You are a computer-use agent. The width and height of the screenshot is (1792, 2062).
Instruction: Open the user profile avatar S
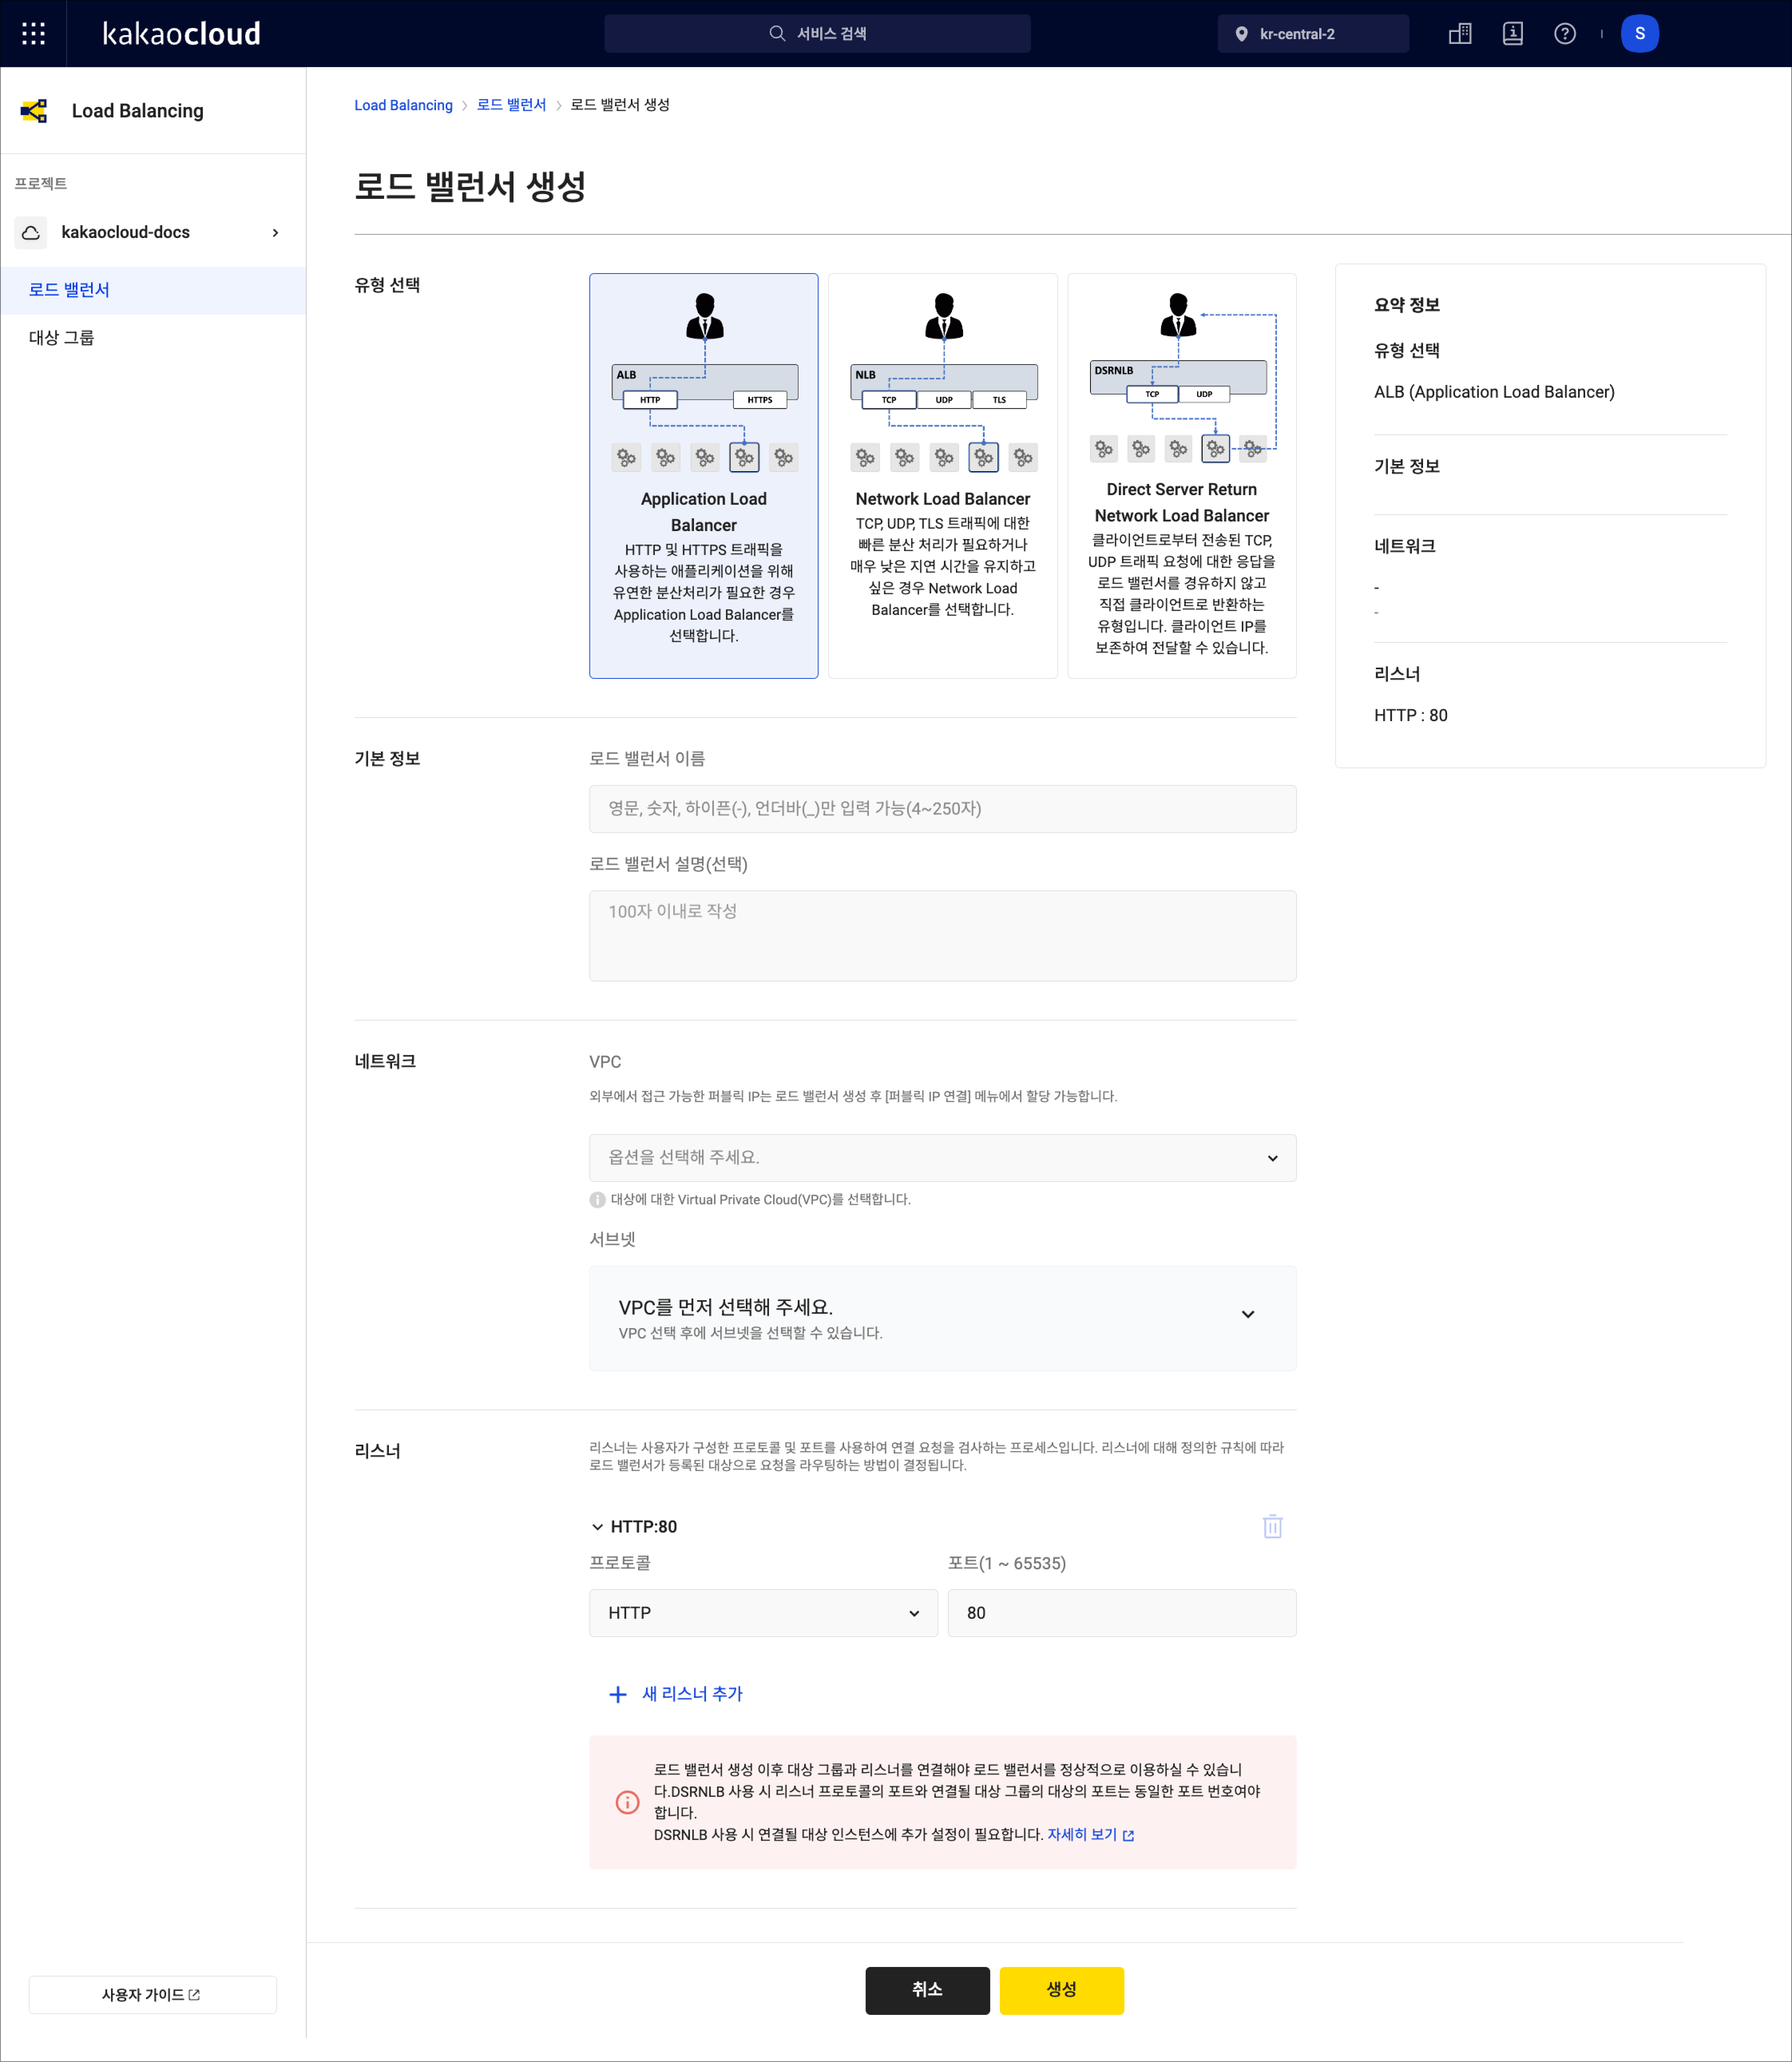point(1639,34)
